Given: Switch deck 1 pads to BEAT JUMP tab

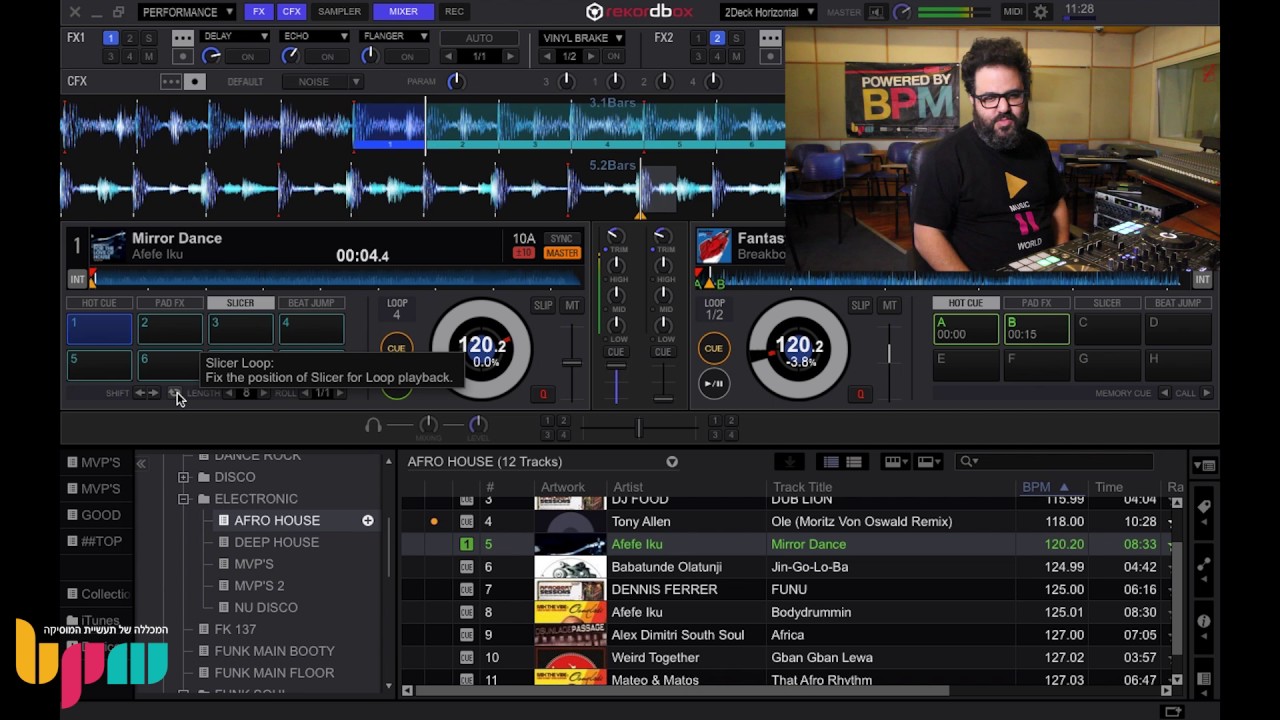Looking at the screenshot, I should pyautogui.click(x=311, y=303).
